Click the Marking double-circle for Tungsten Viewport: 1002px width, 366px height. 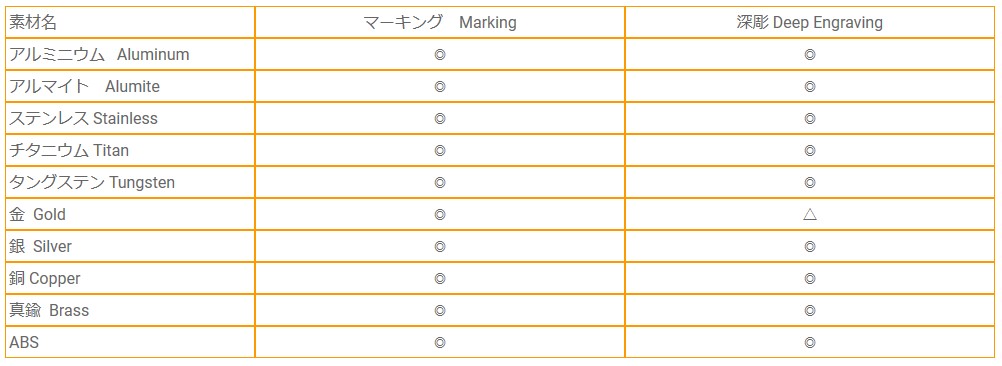click(440, 183)
